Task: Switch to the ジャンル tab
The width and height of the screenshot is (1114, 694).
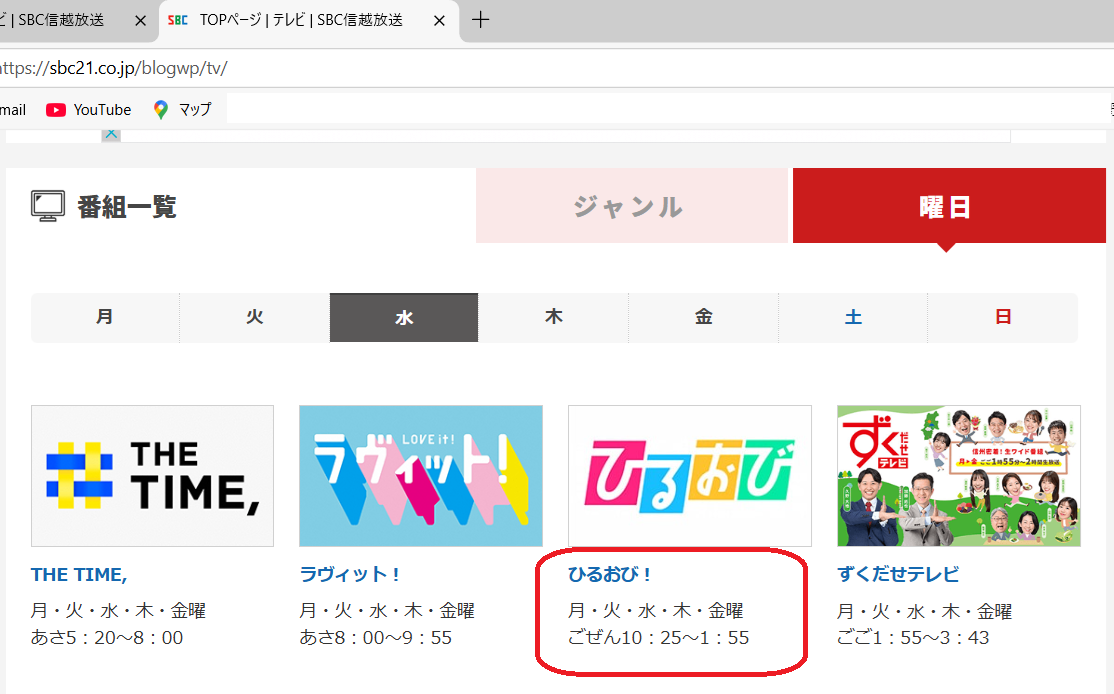Action: (x=631, y=206)
